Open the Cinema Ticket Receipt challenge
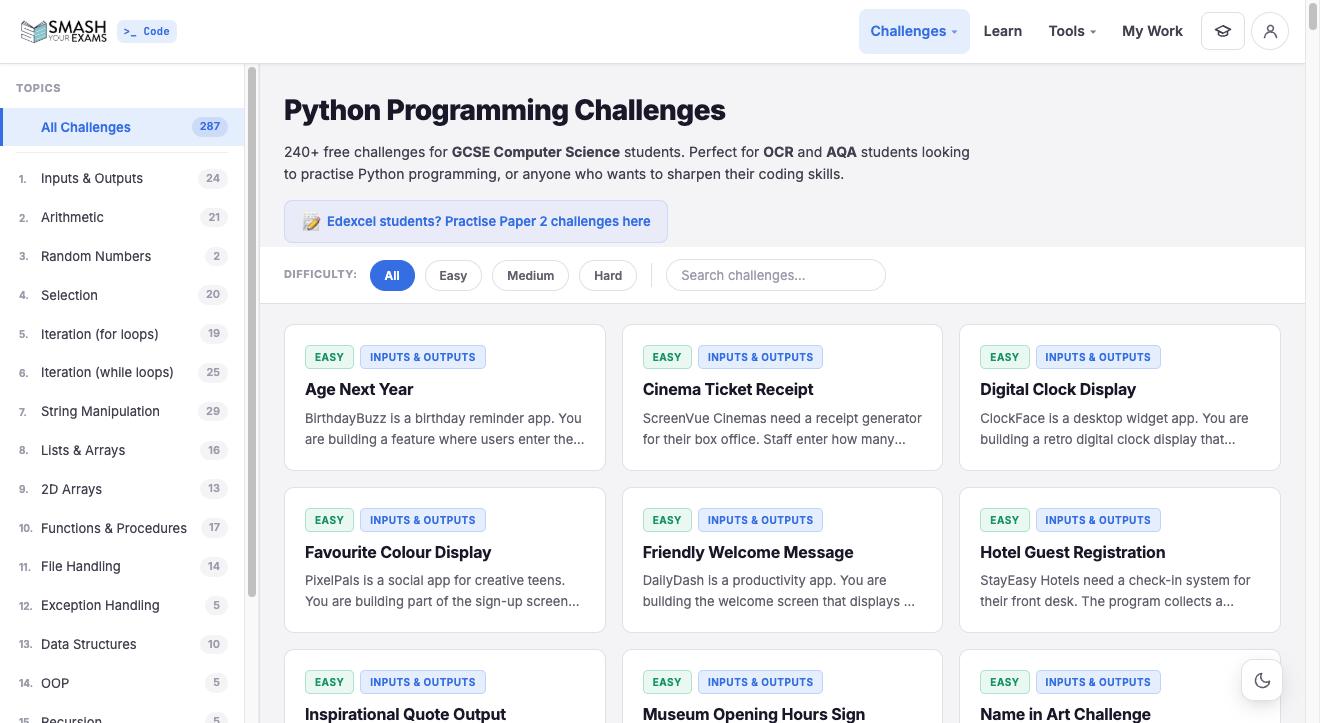The image size is (1320, 723). 782,397
